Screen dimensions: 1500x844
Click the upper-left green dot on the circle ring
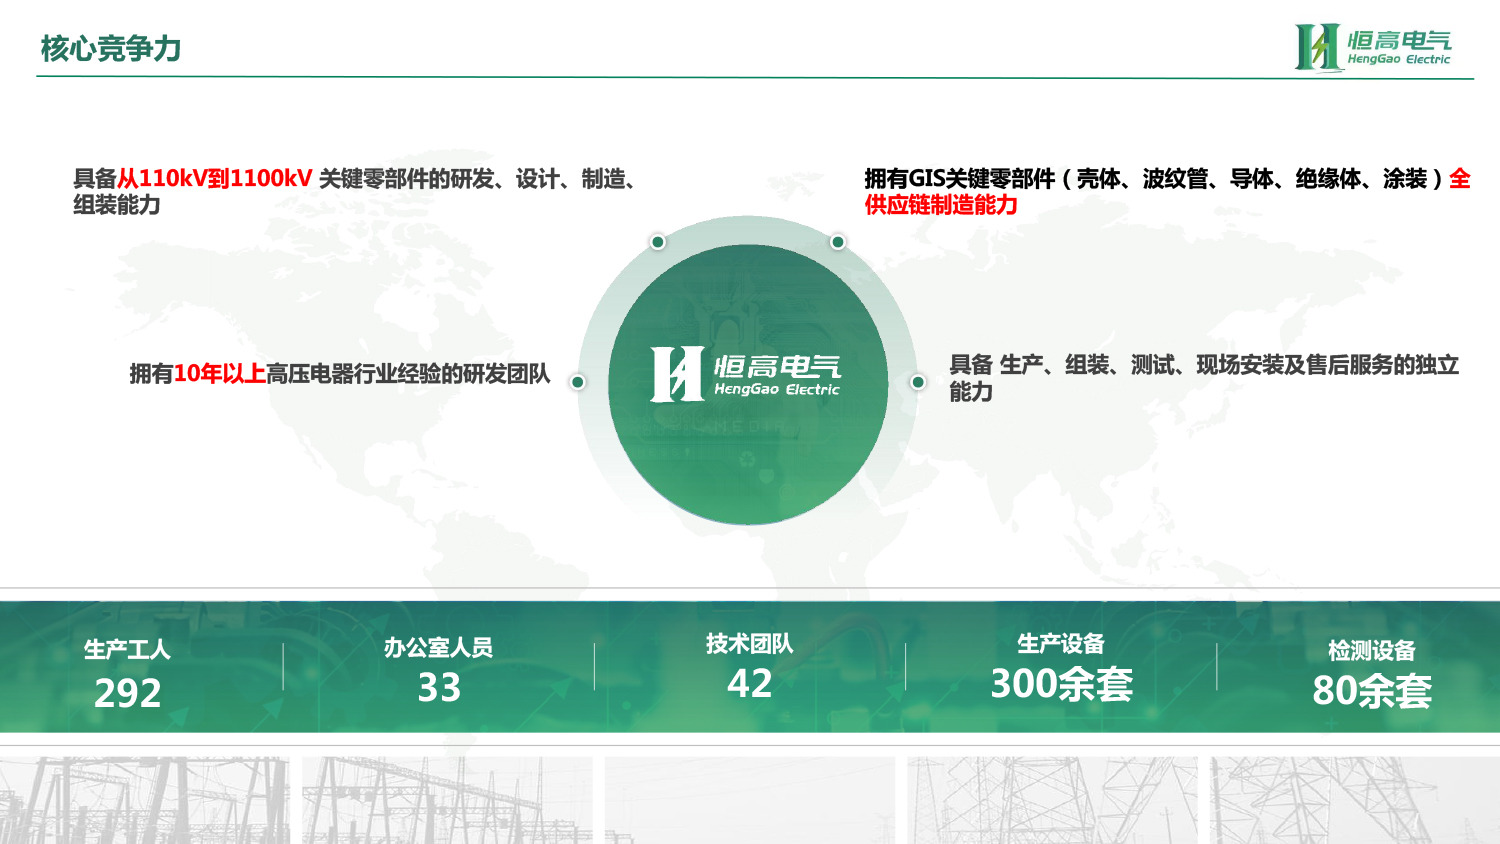tap(658, 242)
